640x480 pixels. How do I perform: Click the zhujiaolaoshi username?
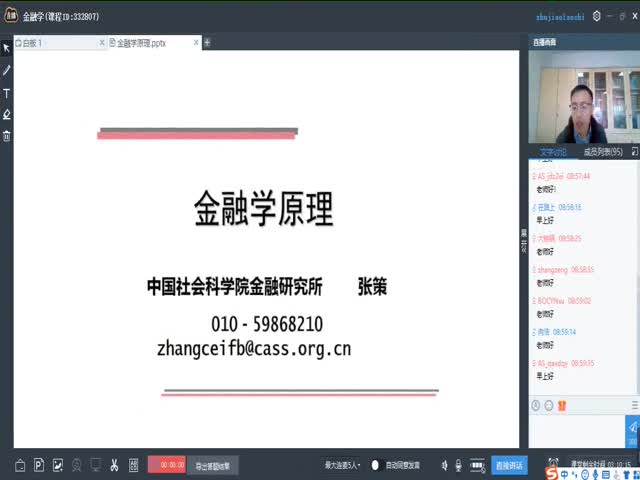(x=560, y=17)
